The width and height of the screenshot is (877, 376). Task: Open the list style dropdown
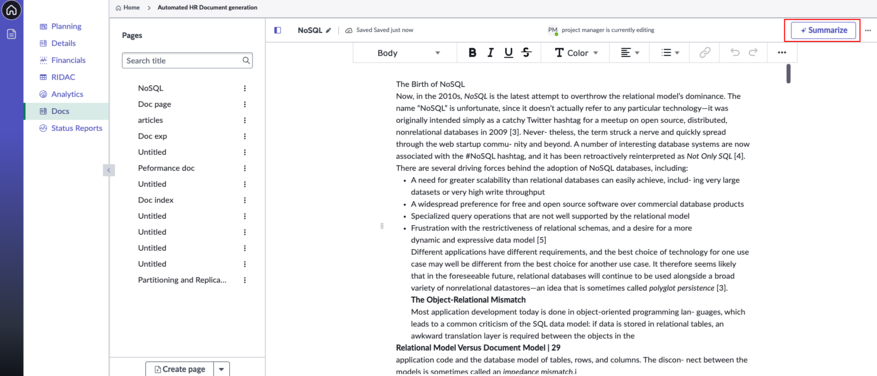(669, 53)
